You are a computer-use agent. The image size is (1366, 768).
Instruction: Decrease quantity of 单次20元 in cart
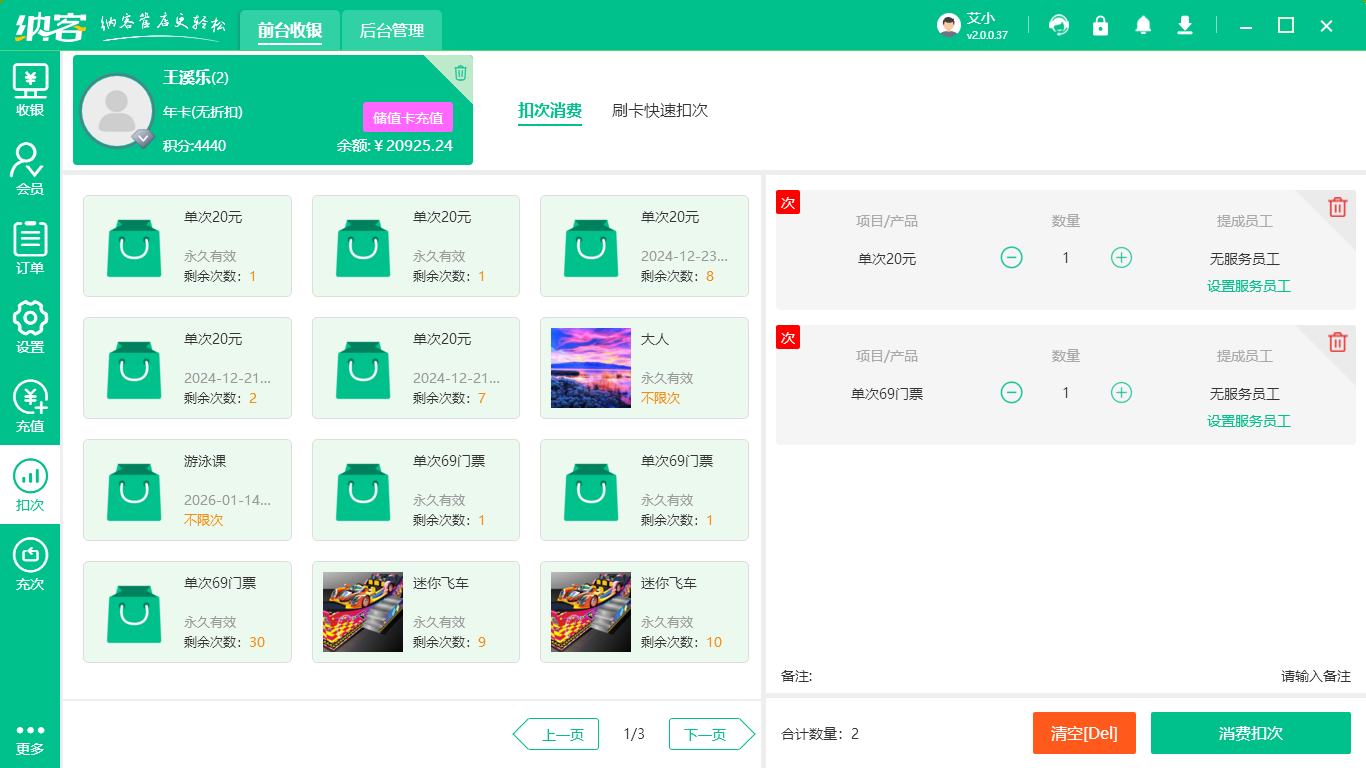click(x=1012, y=258)
